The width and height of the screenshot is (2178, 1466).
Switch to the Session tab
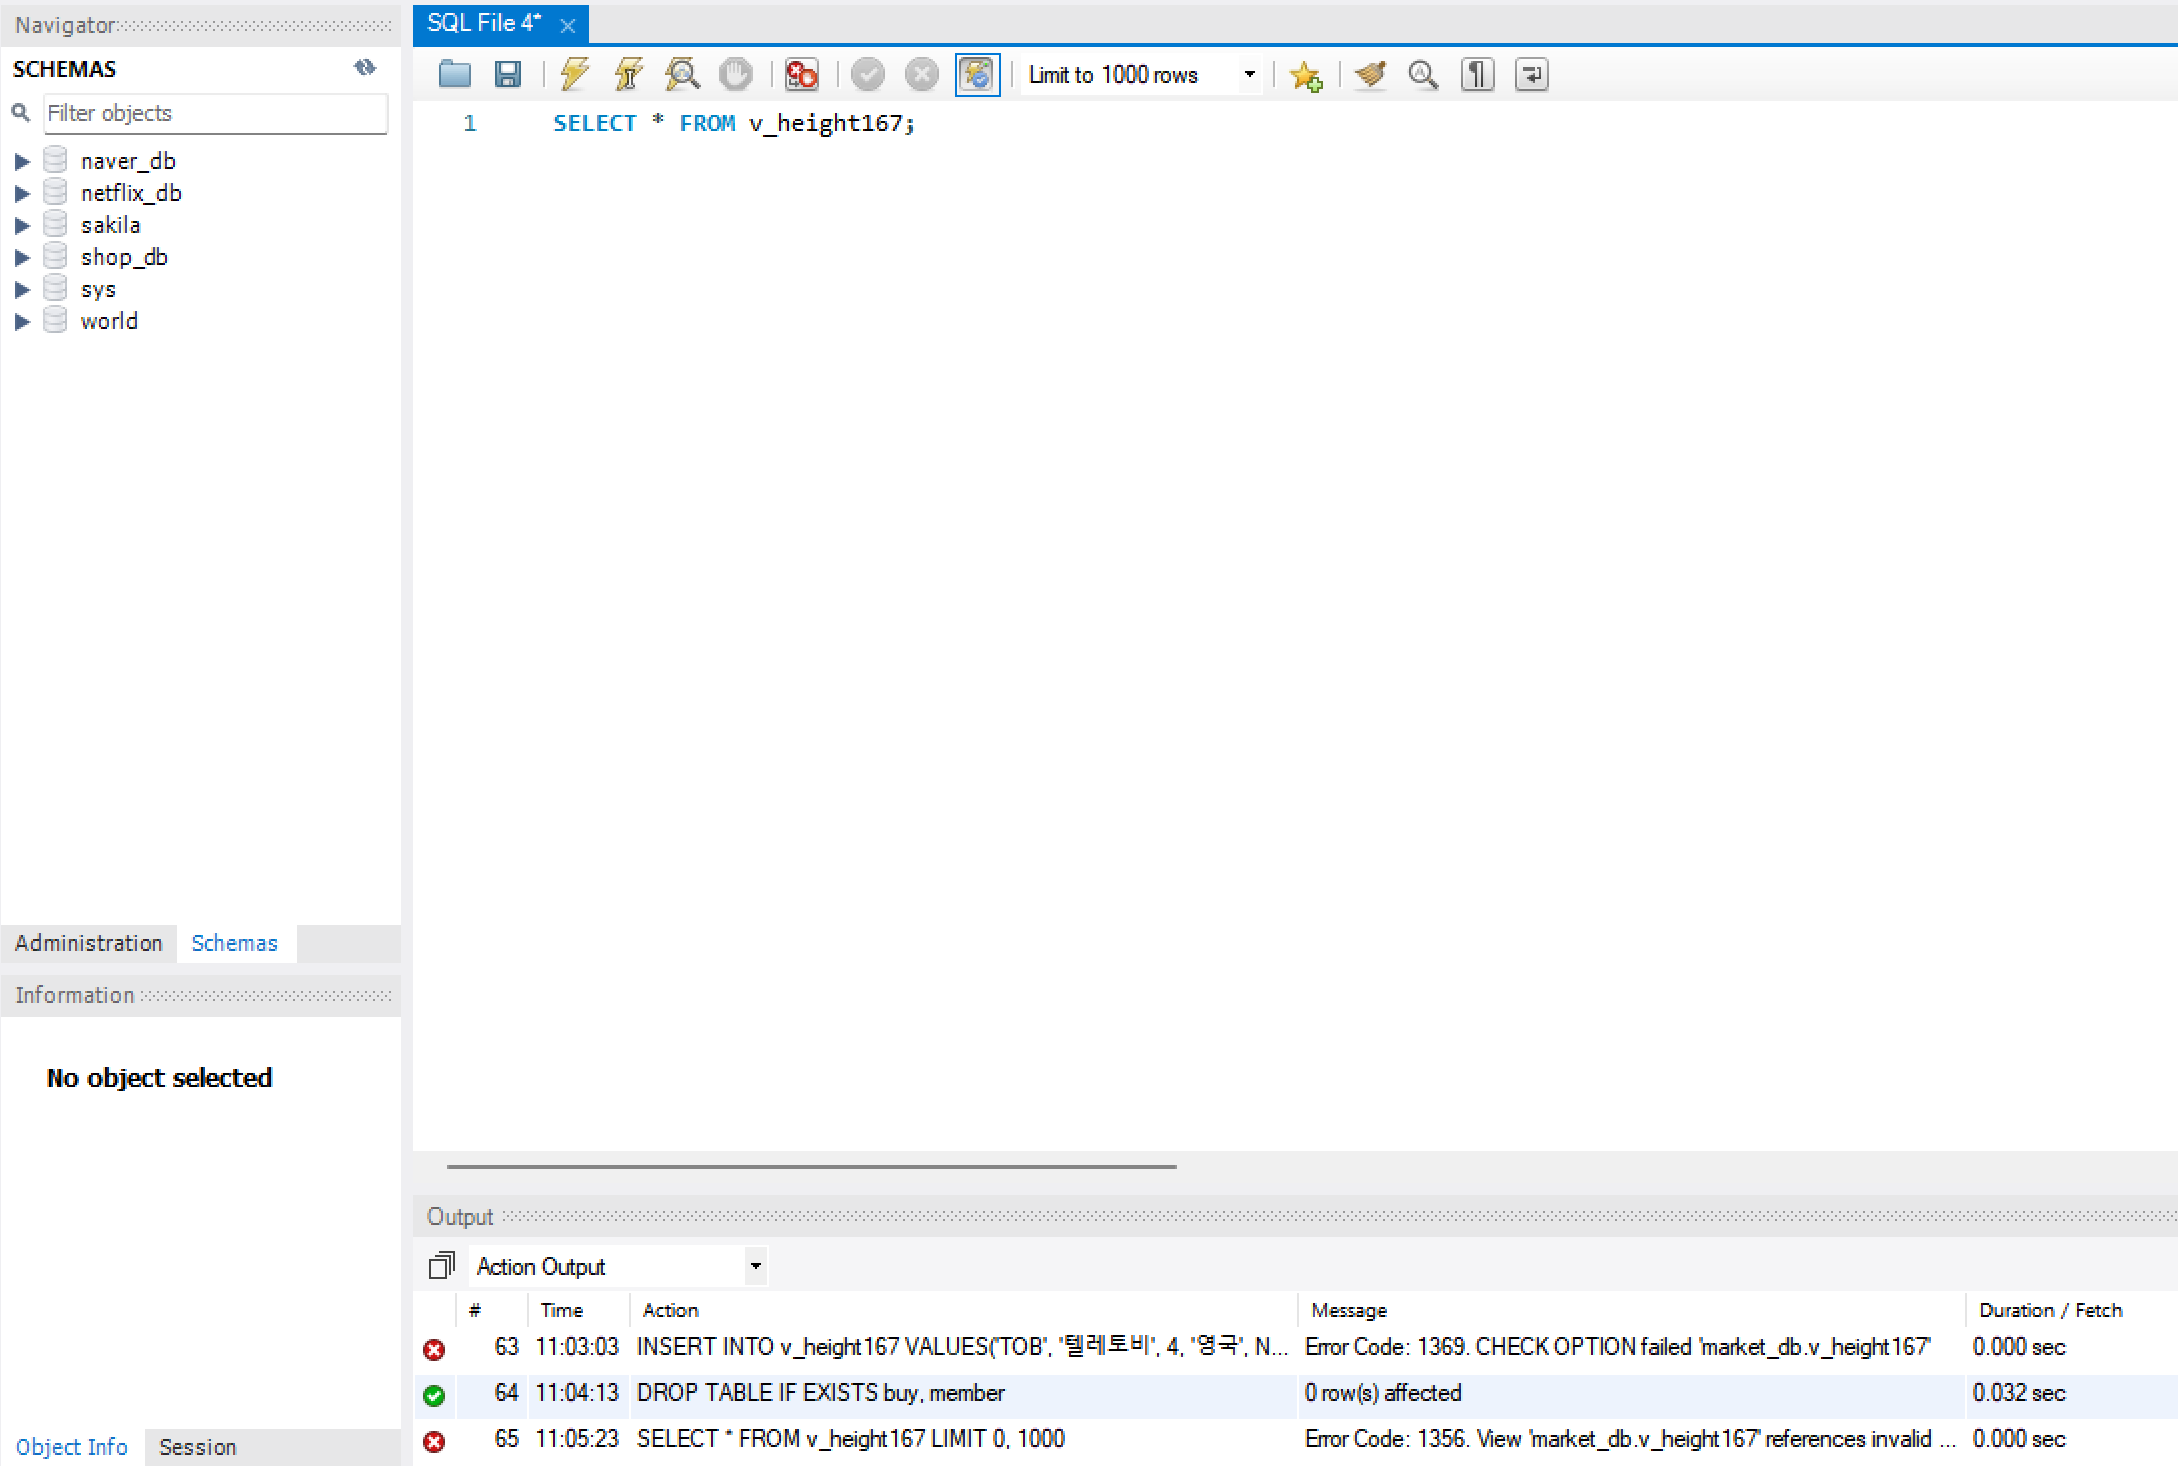197,1447
